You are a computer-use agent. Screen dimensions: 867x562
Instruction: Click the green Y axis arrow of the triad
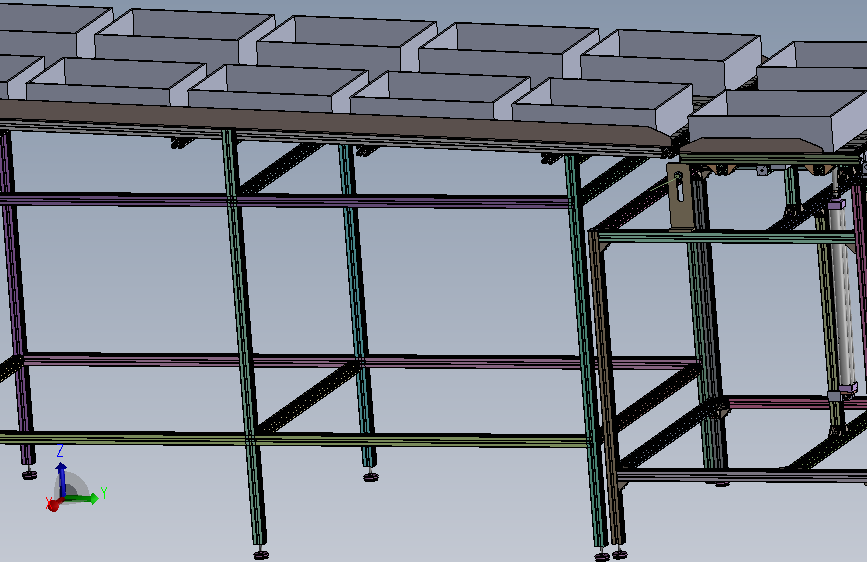82,498
